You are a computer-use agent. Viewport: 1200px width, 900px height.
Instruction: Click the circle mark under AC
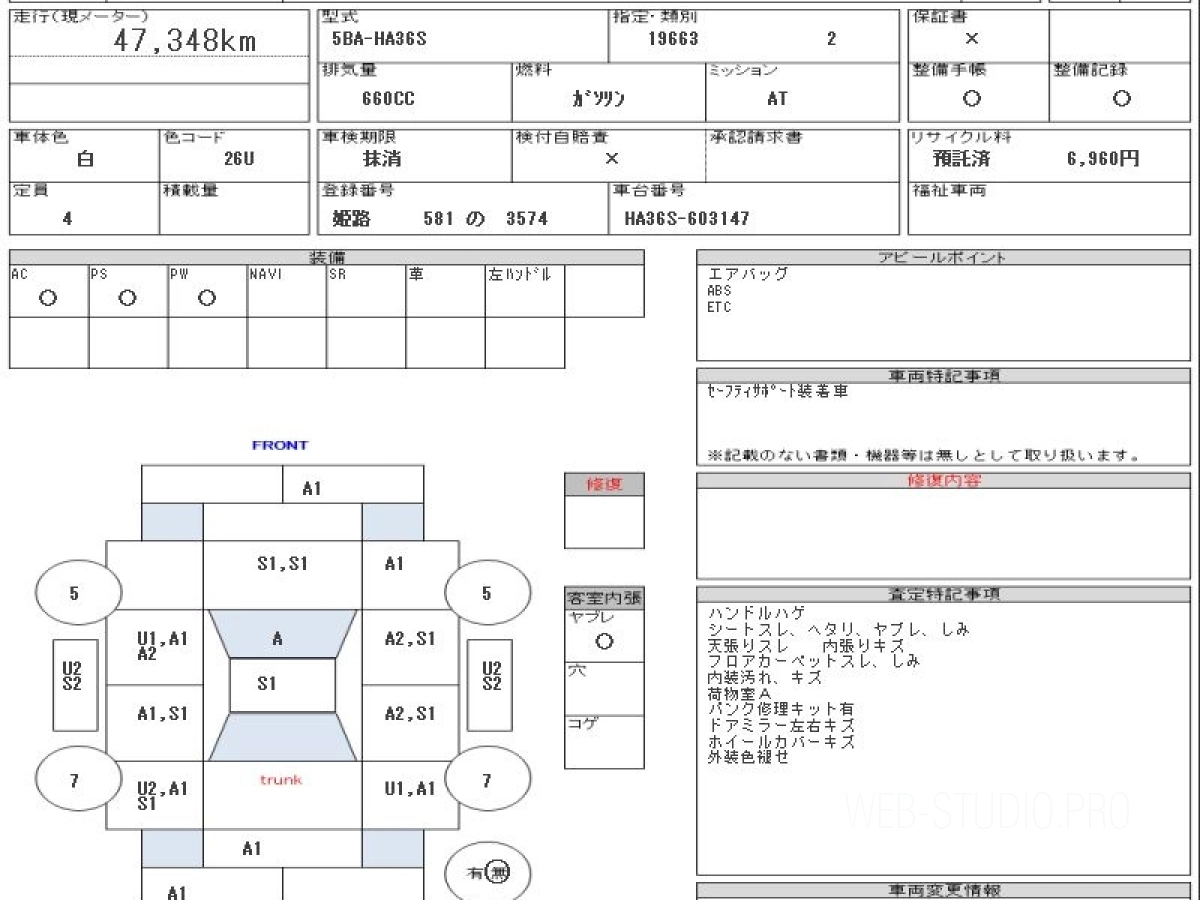[48, 298]
